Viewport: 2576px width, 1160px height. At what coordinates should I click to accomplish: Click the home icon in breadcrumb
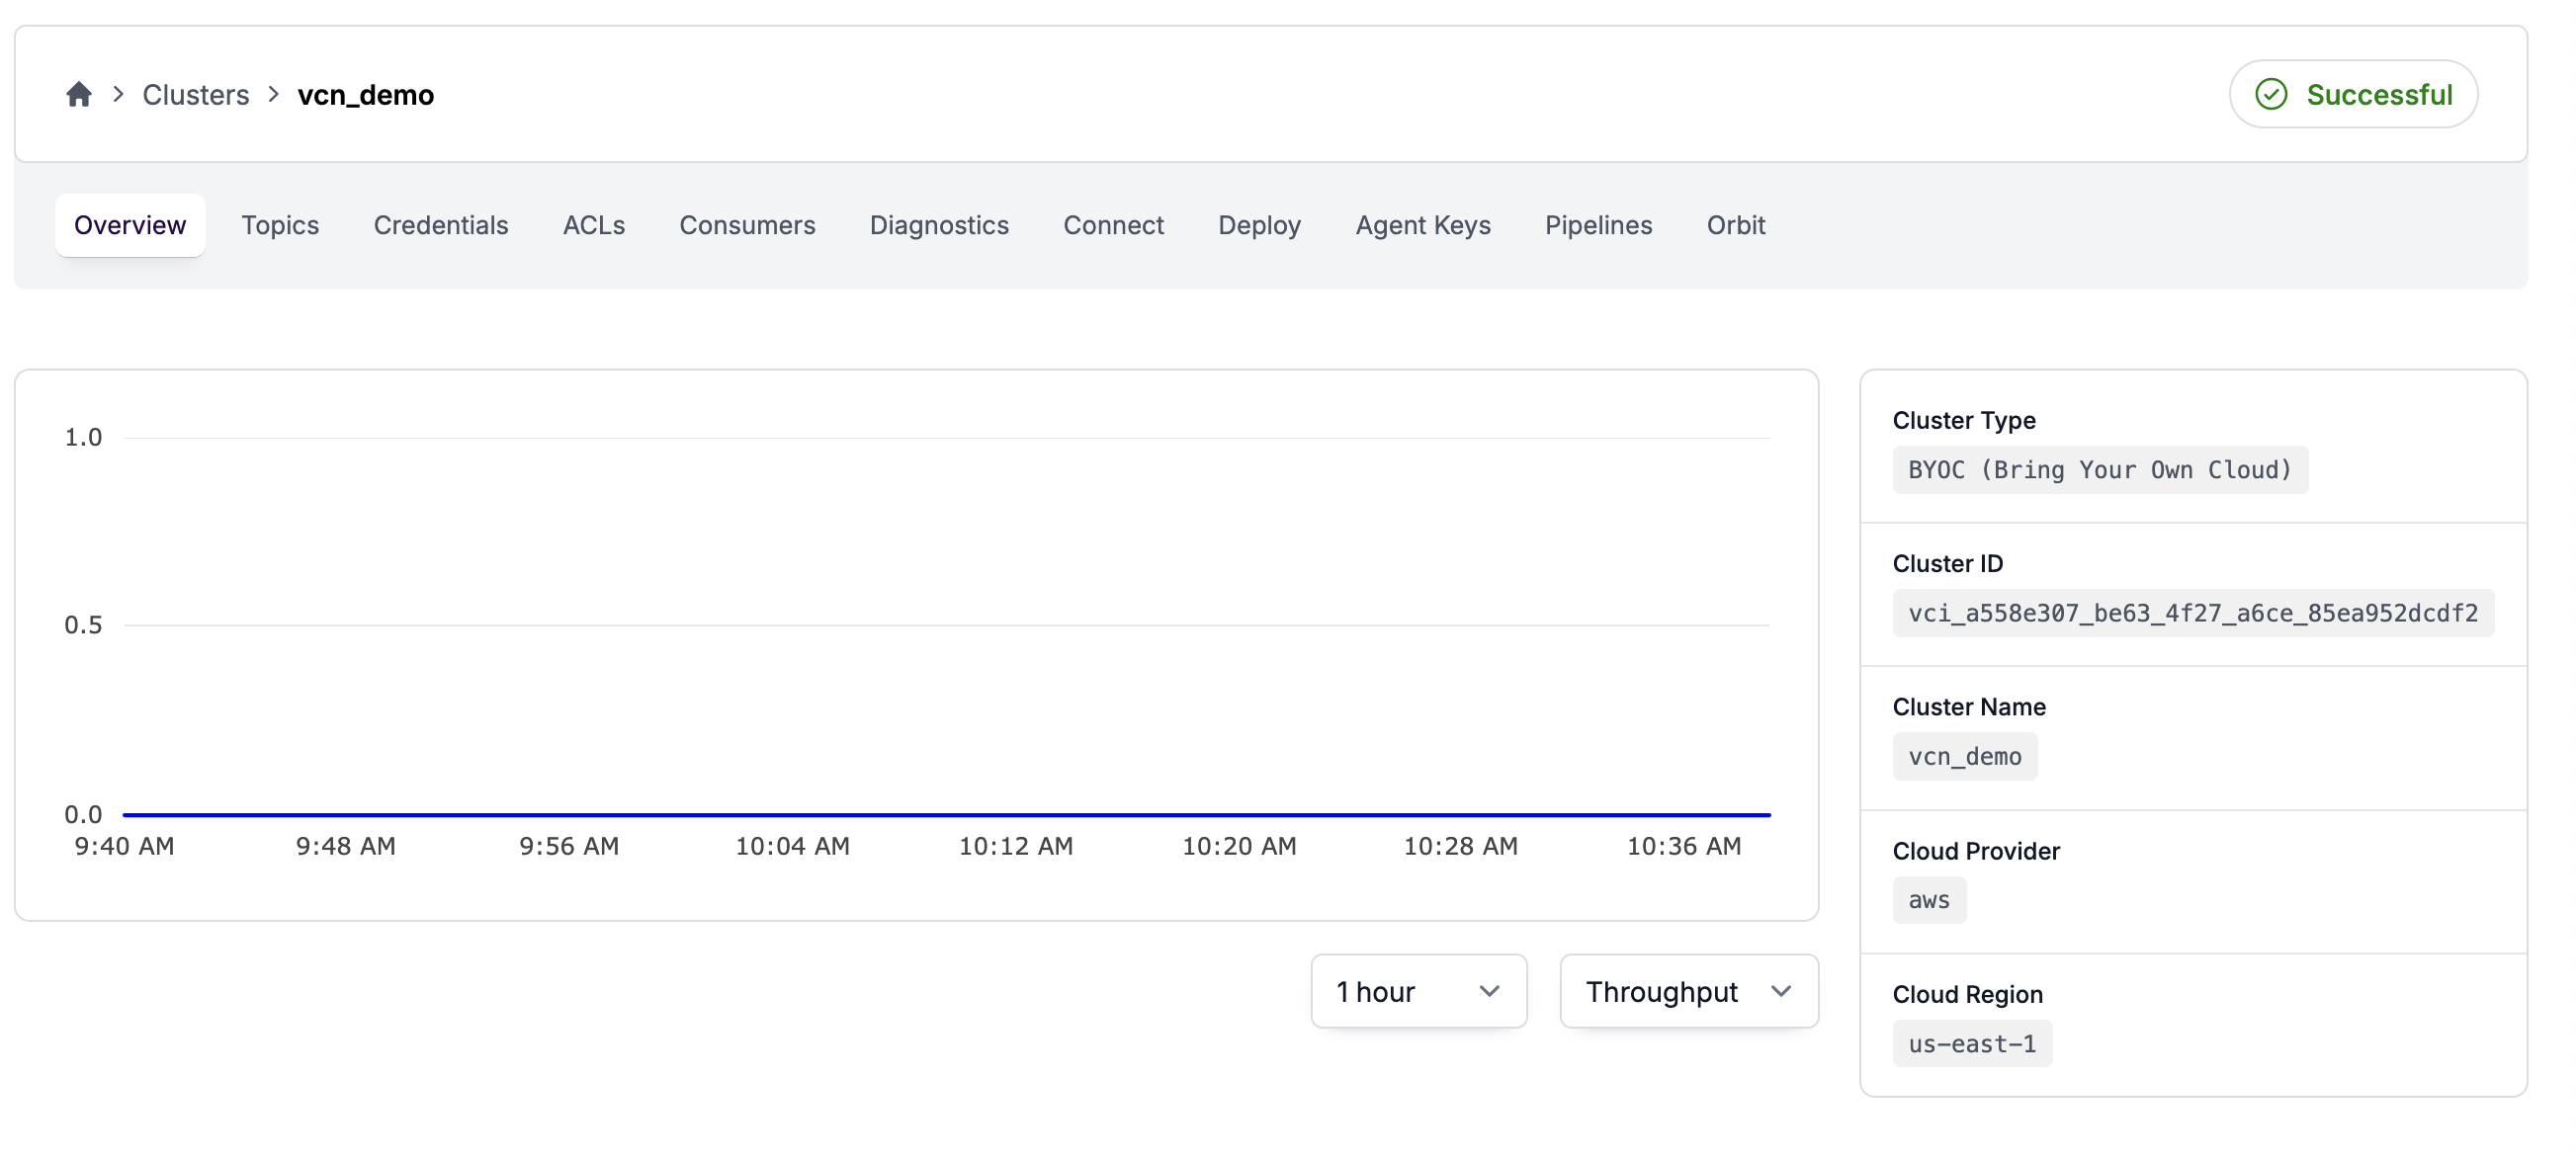(x=79, y=94)
